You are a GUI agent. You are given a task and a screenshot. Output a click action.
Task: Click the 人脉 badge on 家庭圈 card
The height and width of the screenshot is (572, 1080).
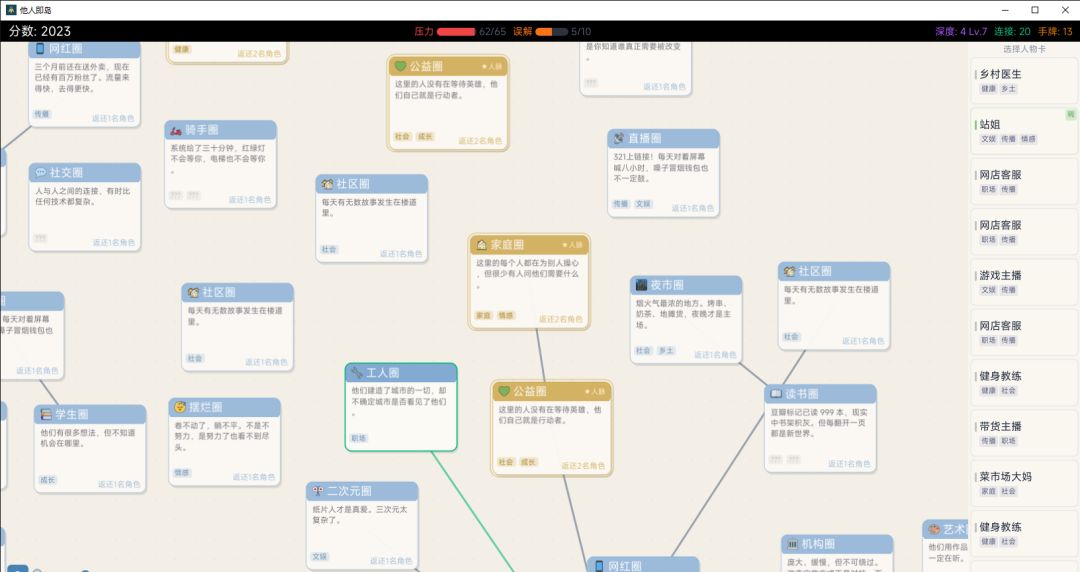coord(572,245)
